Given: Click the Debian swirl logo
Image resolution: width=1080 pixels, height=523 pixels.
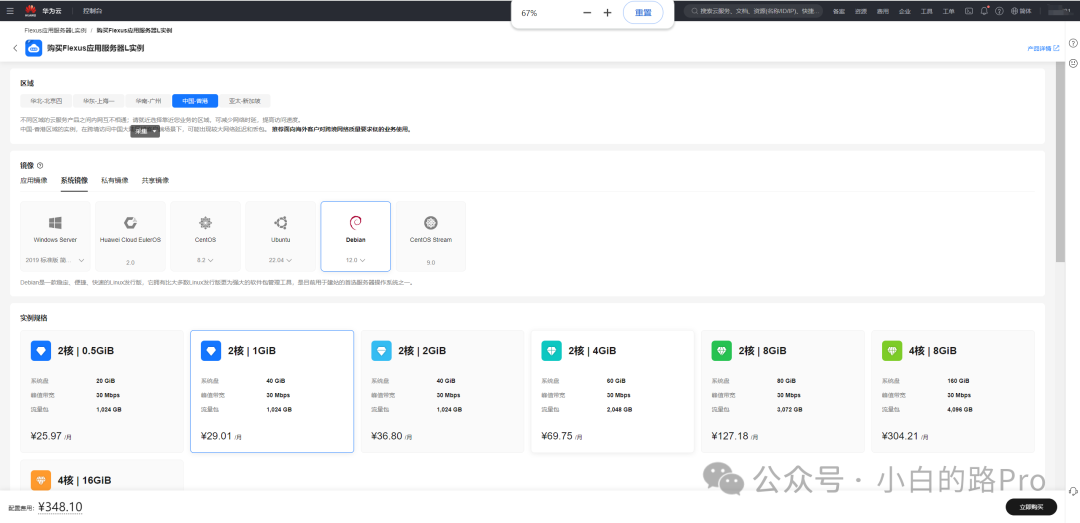Looking at the screenshot, I should pyautogui.click(x=355, y=223).
